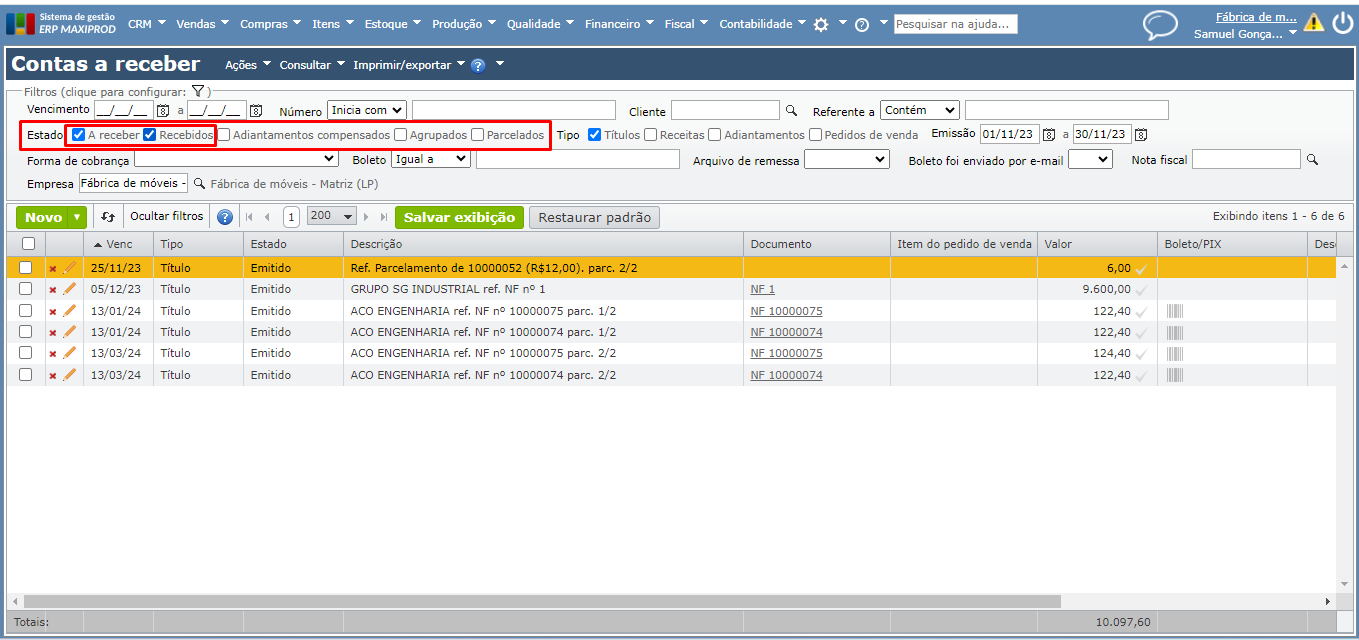1359x640 pixels.
Task: Open the Financeiro menu
Action: (619, 24)
